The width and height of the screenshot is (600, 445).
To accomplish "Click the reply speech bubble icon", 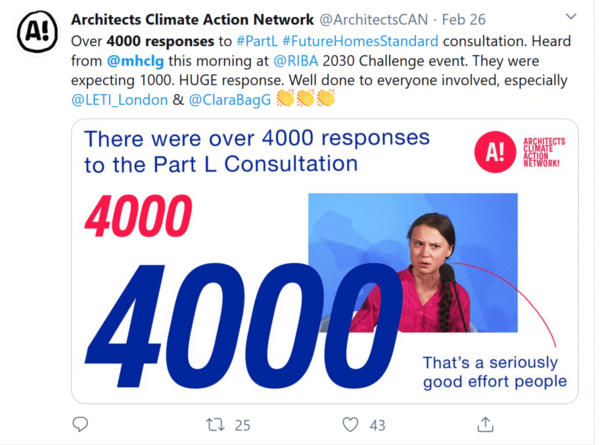I will point(81,425).
